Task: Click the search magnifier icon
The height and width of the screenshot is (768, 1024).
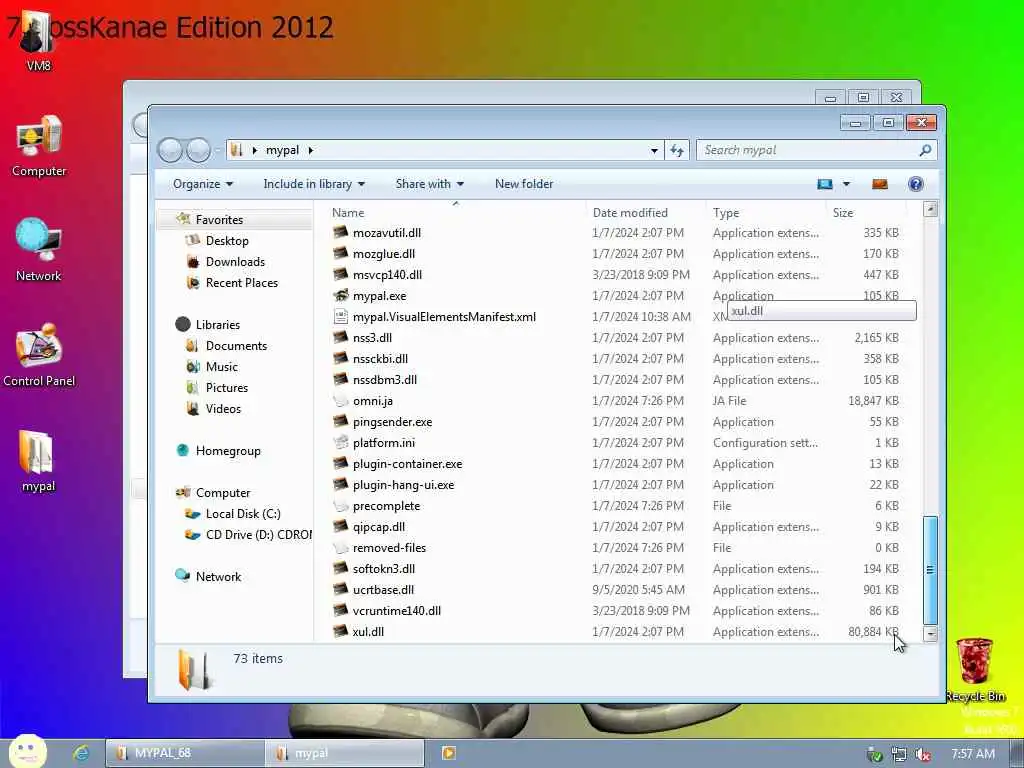Action: [925, 150]
